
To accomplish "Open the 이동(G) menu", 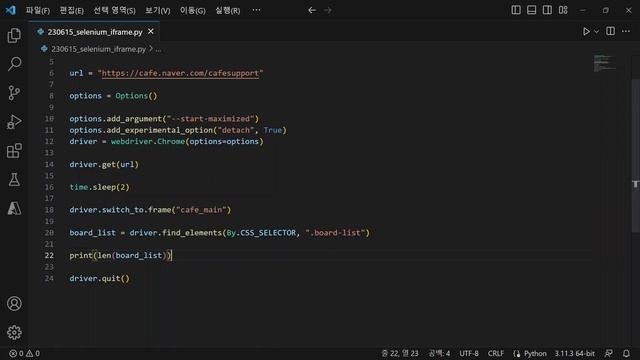I will coord(193,11).
